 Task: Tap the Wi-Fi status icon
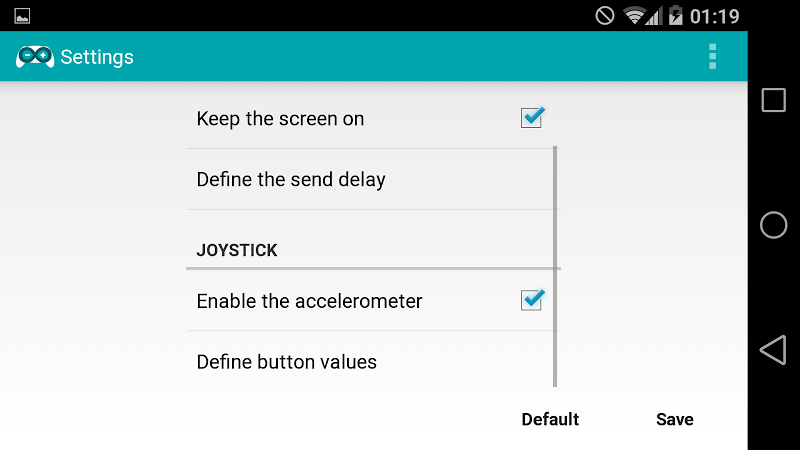[x=634, y=16]
